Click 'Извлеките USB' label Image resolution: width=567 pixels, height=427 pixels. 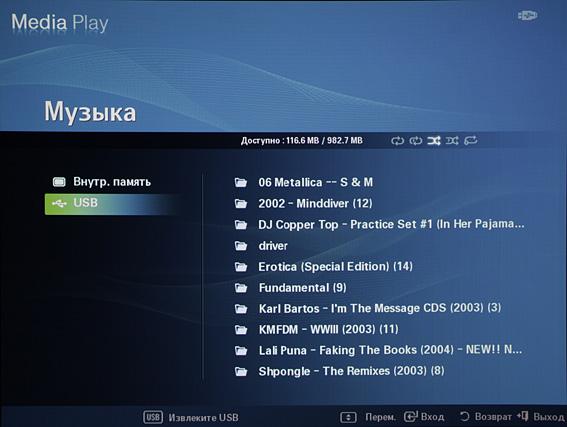click(204, 418)
